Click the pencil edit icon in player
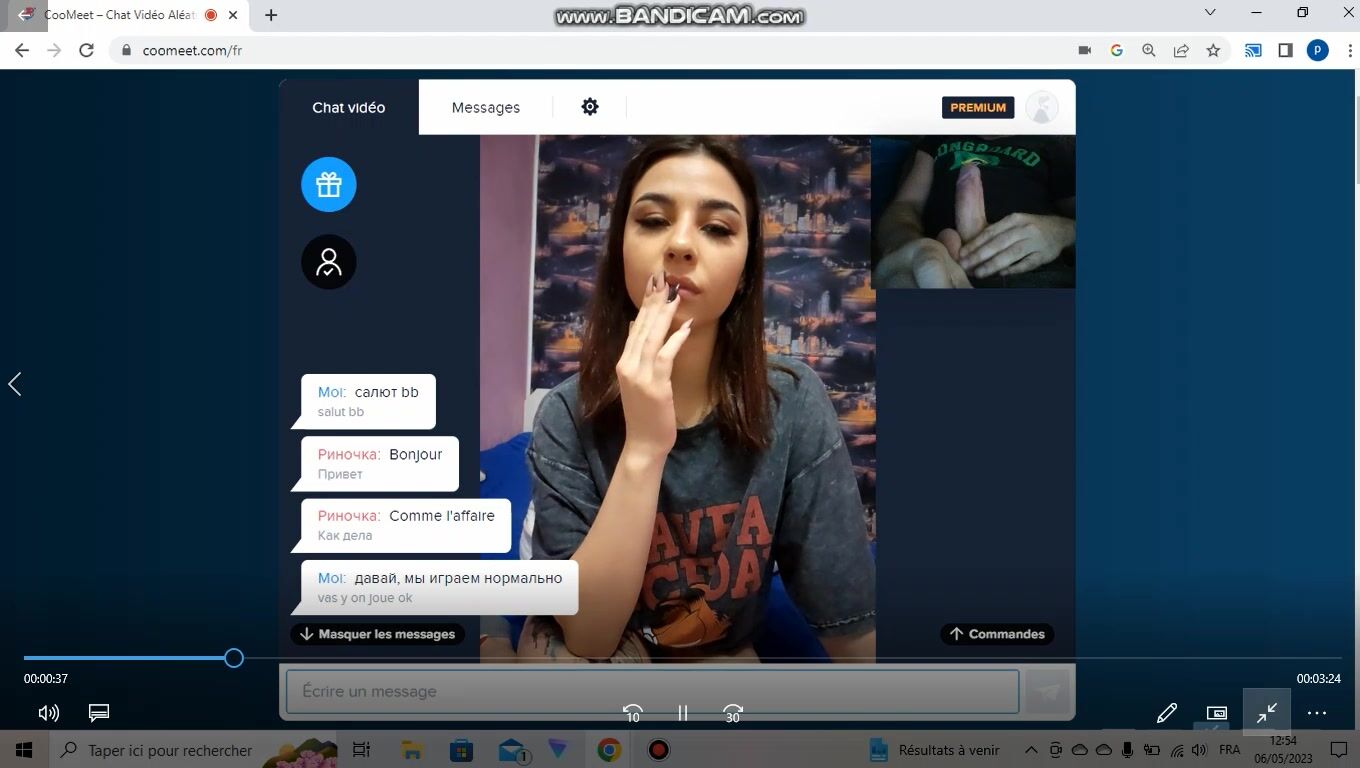Image resolution: width=1360 pixels, height=768 pixels. [x=1166, y=713]
